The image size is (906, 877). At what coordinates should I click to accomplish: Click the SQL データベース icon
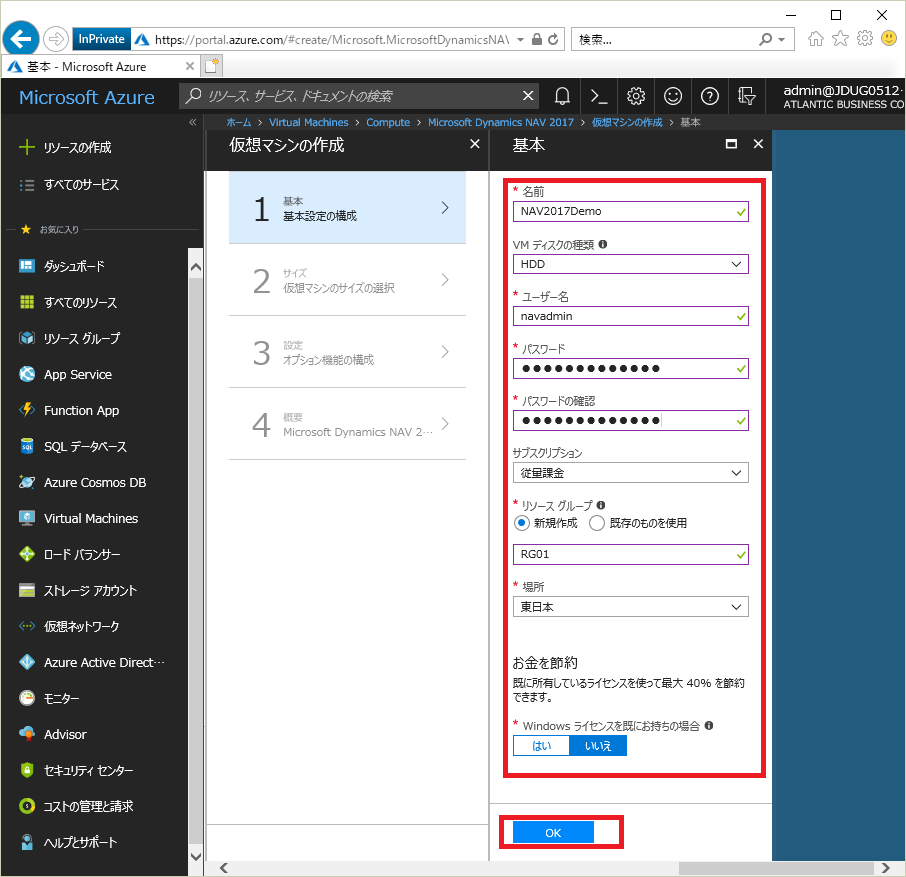(x=27, y=446)
